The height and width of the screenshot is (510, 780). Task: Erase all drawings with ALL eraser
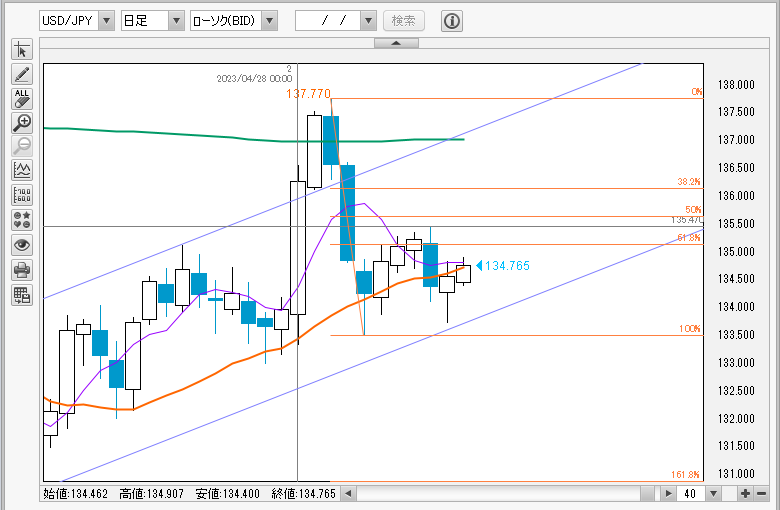tap(22, 99)
